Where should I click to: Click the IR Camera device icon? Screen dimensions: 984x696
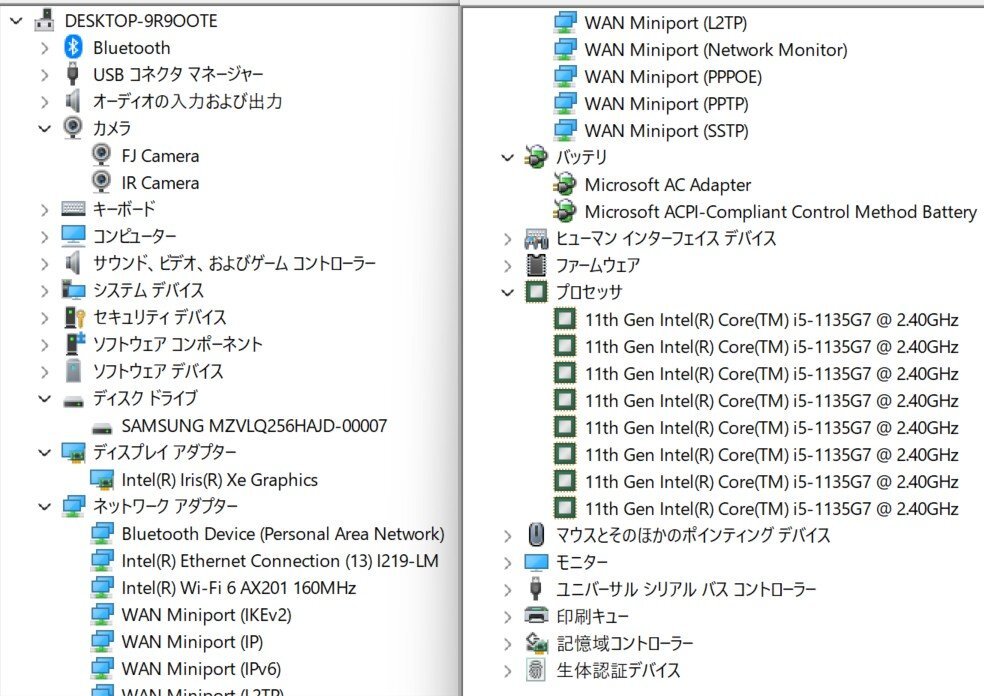[x=101, y=181]
